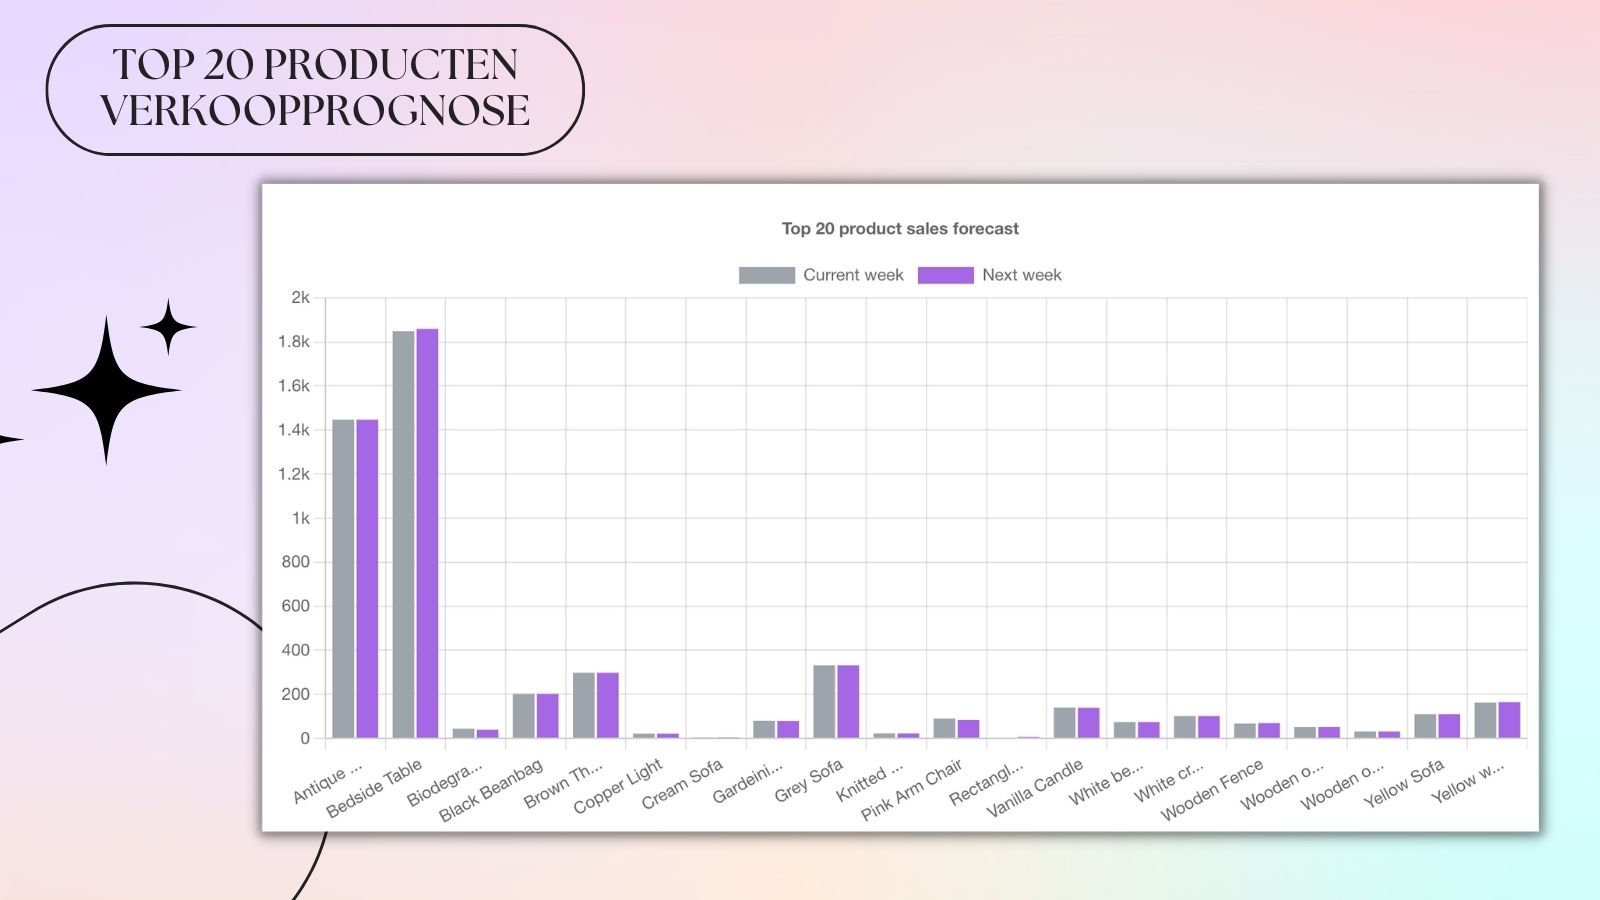Click the 600 y-axis value
Viewport: 1600px width, 900px height.
point(296,606)
